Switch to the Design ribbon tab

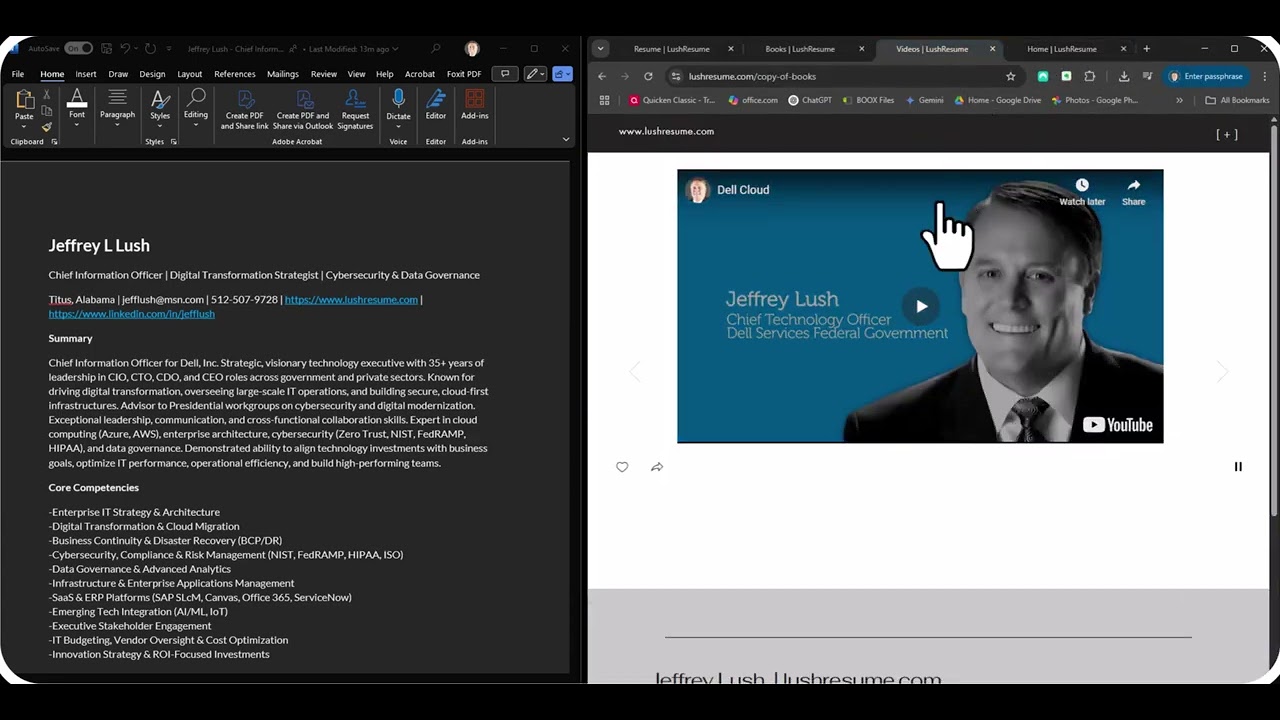[152, 74]
